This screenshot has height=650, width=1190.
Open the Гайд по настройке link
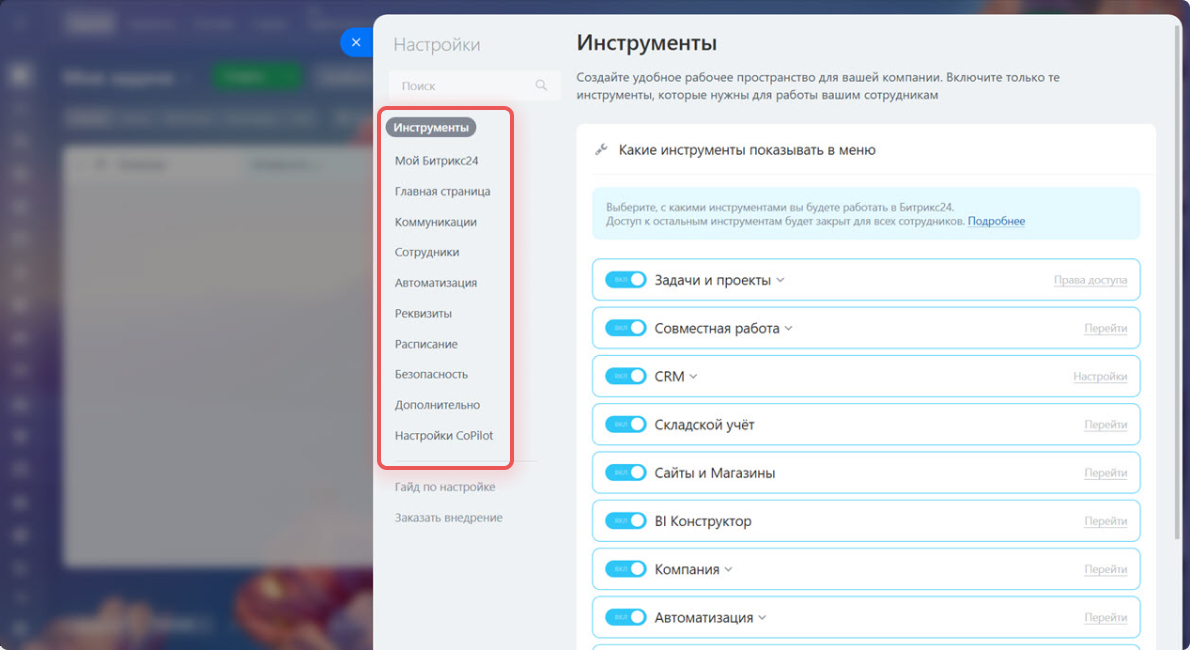click(445, 487)
